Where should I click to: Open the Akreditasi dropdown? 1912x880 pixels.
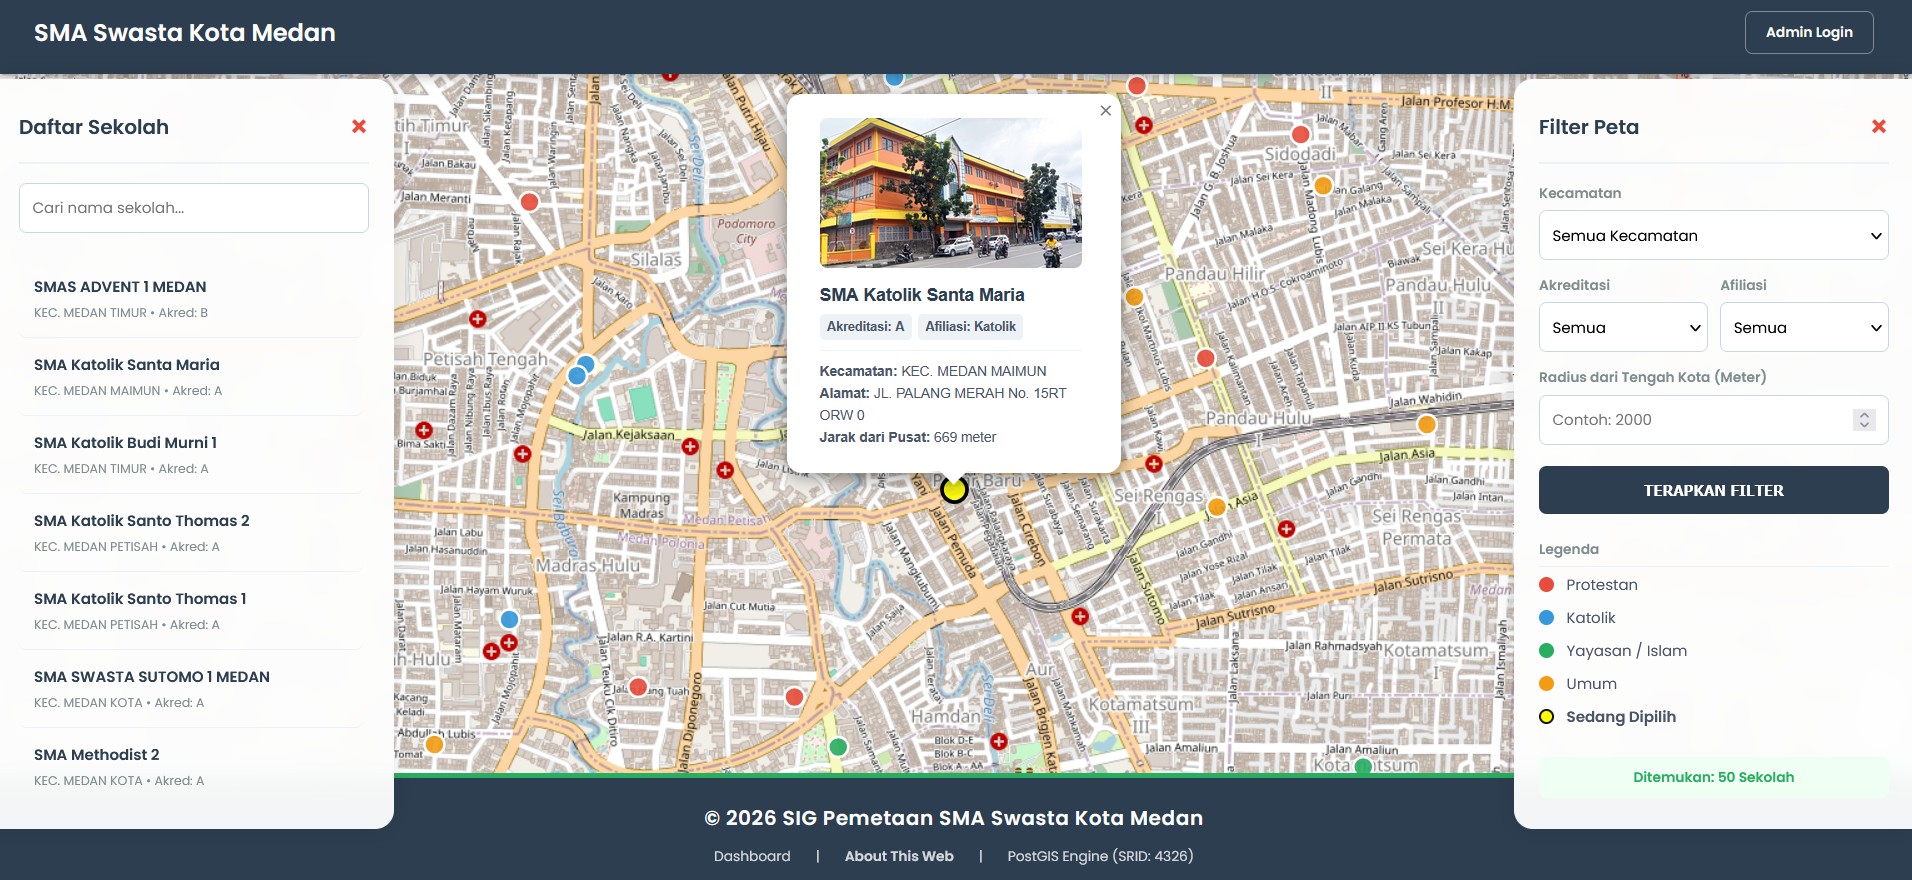pos(1623,327)
